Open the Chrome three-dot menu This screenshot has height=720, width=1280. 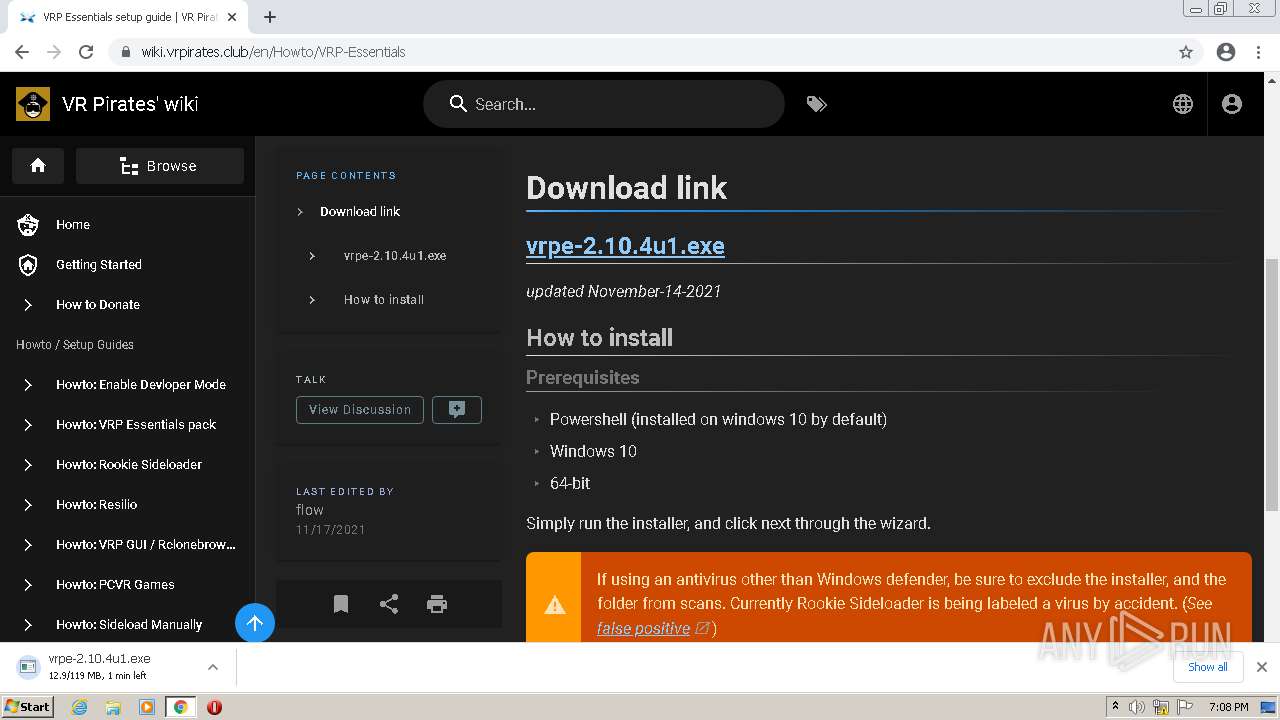1258,52
